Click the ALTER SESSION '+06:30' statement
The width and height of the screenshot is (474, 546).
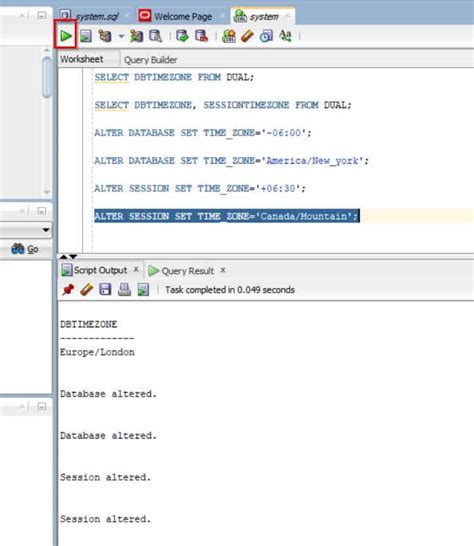200,188
